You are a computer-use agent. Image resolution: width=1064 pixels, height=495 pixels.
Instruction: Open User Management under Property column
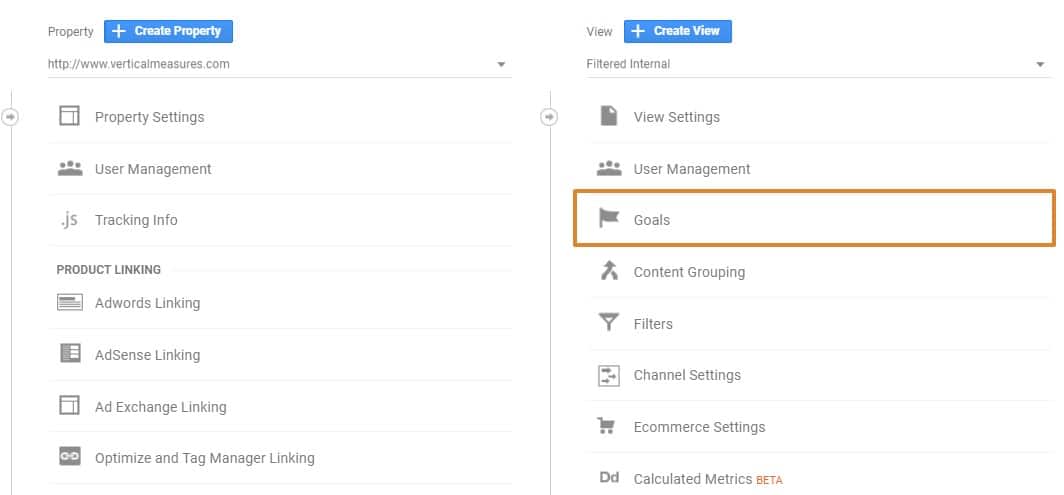pos(153,169)
